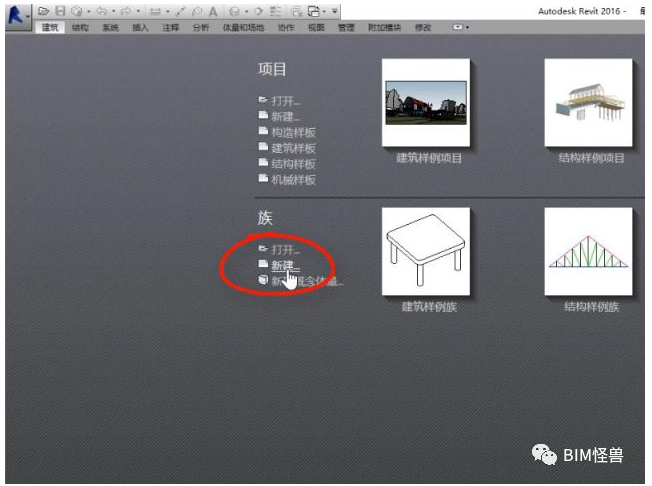Click 新建 link under 族 section
This screenshot has height=486, width=652.
[x=284, y=265]
